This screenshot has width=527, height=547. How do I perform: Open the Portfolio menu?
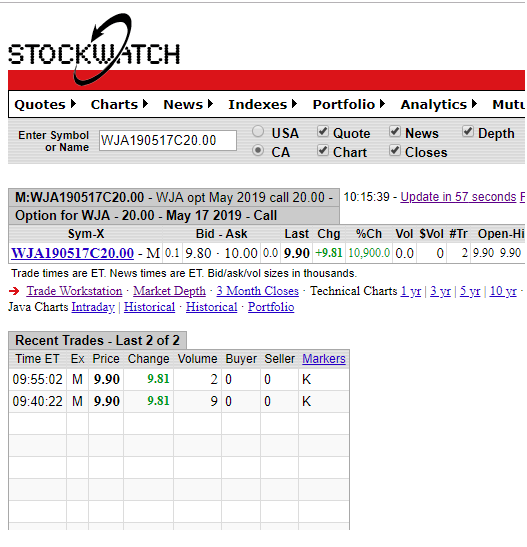click(344, 105)
